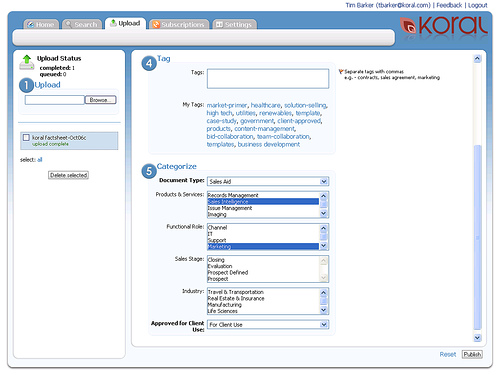Click main panel scroll up arrow
This screenshot has width=500, height=375.
pyautogui.click(x=477, y=59)
